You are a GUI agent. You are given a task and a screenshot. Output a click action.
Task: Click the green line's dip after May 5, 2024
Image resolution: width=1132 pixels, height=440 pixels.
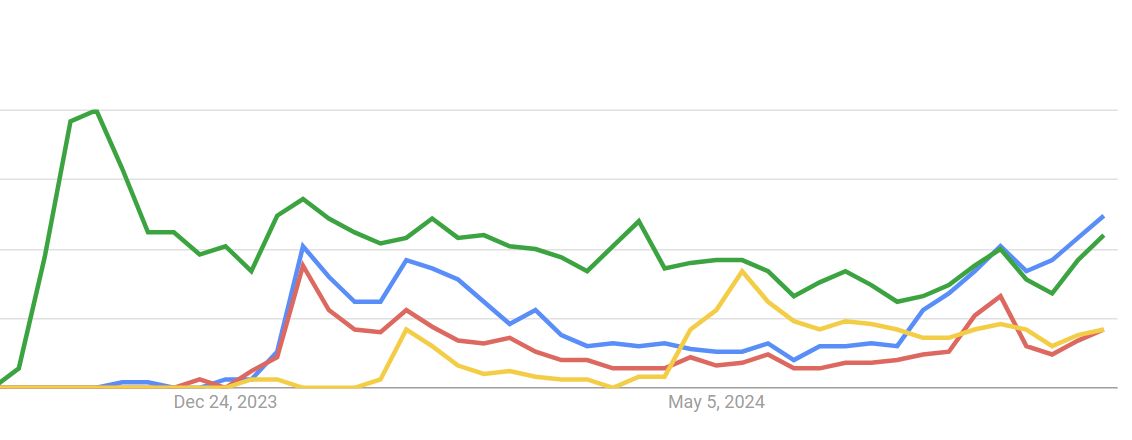click(x=794, y=296)
